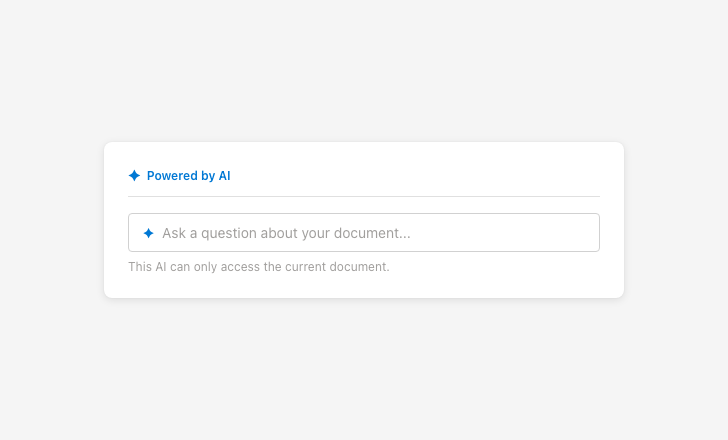Screen dimensions: 728x440
Task: Click the 'AI' word in the header label
Action: coord(224,176)
